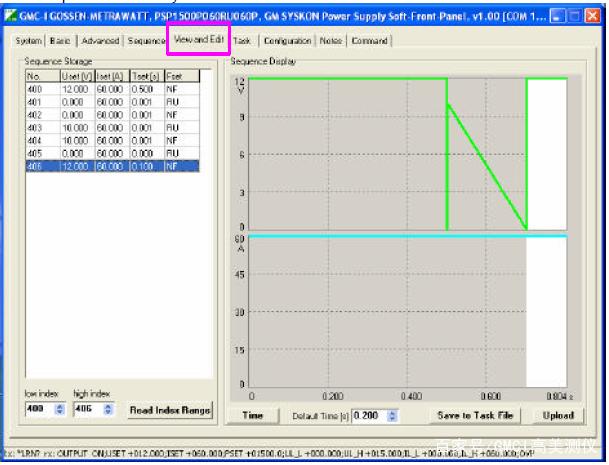Adjust the Default Time spinner arrows
Screen dimensions: 609x465
click(x=392, y=416)
